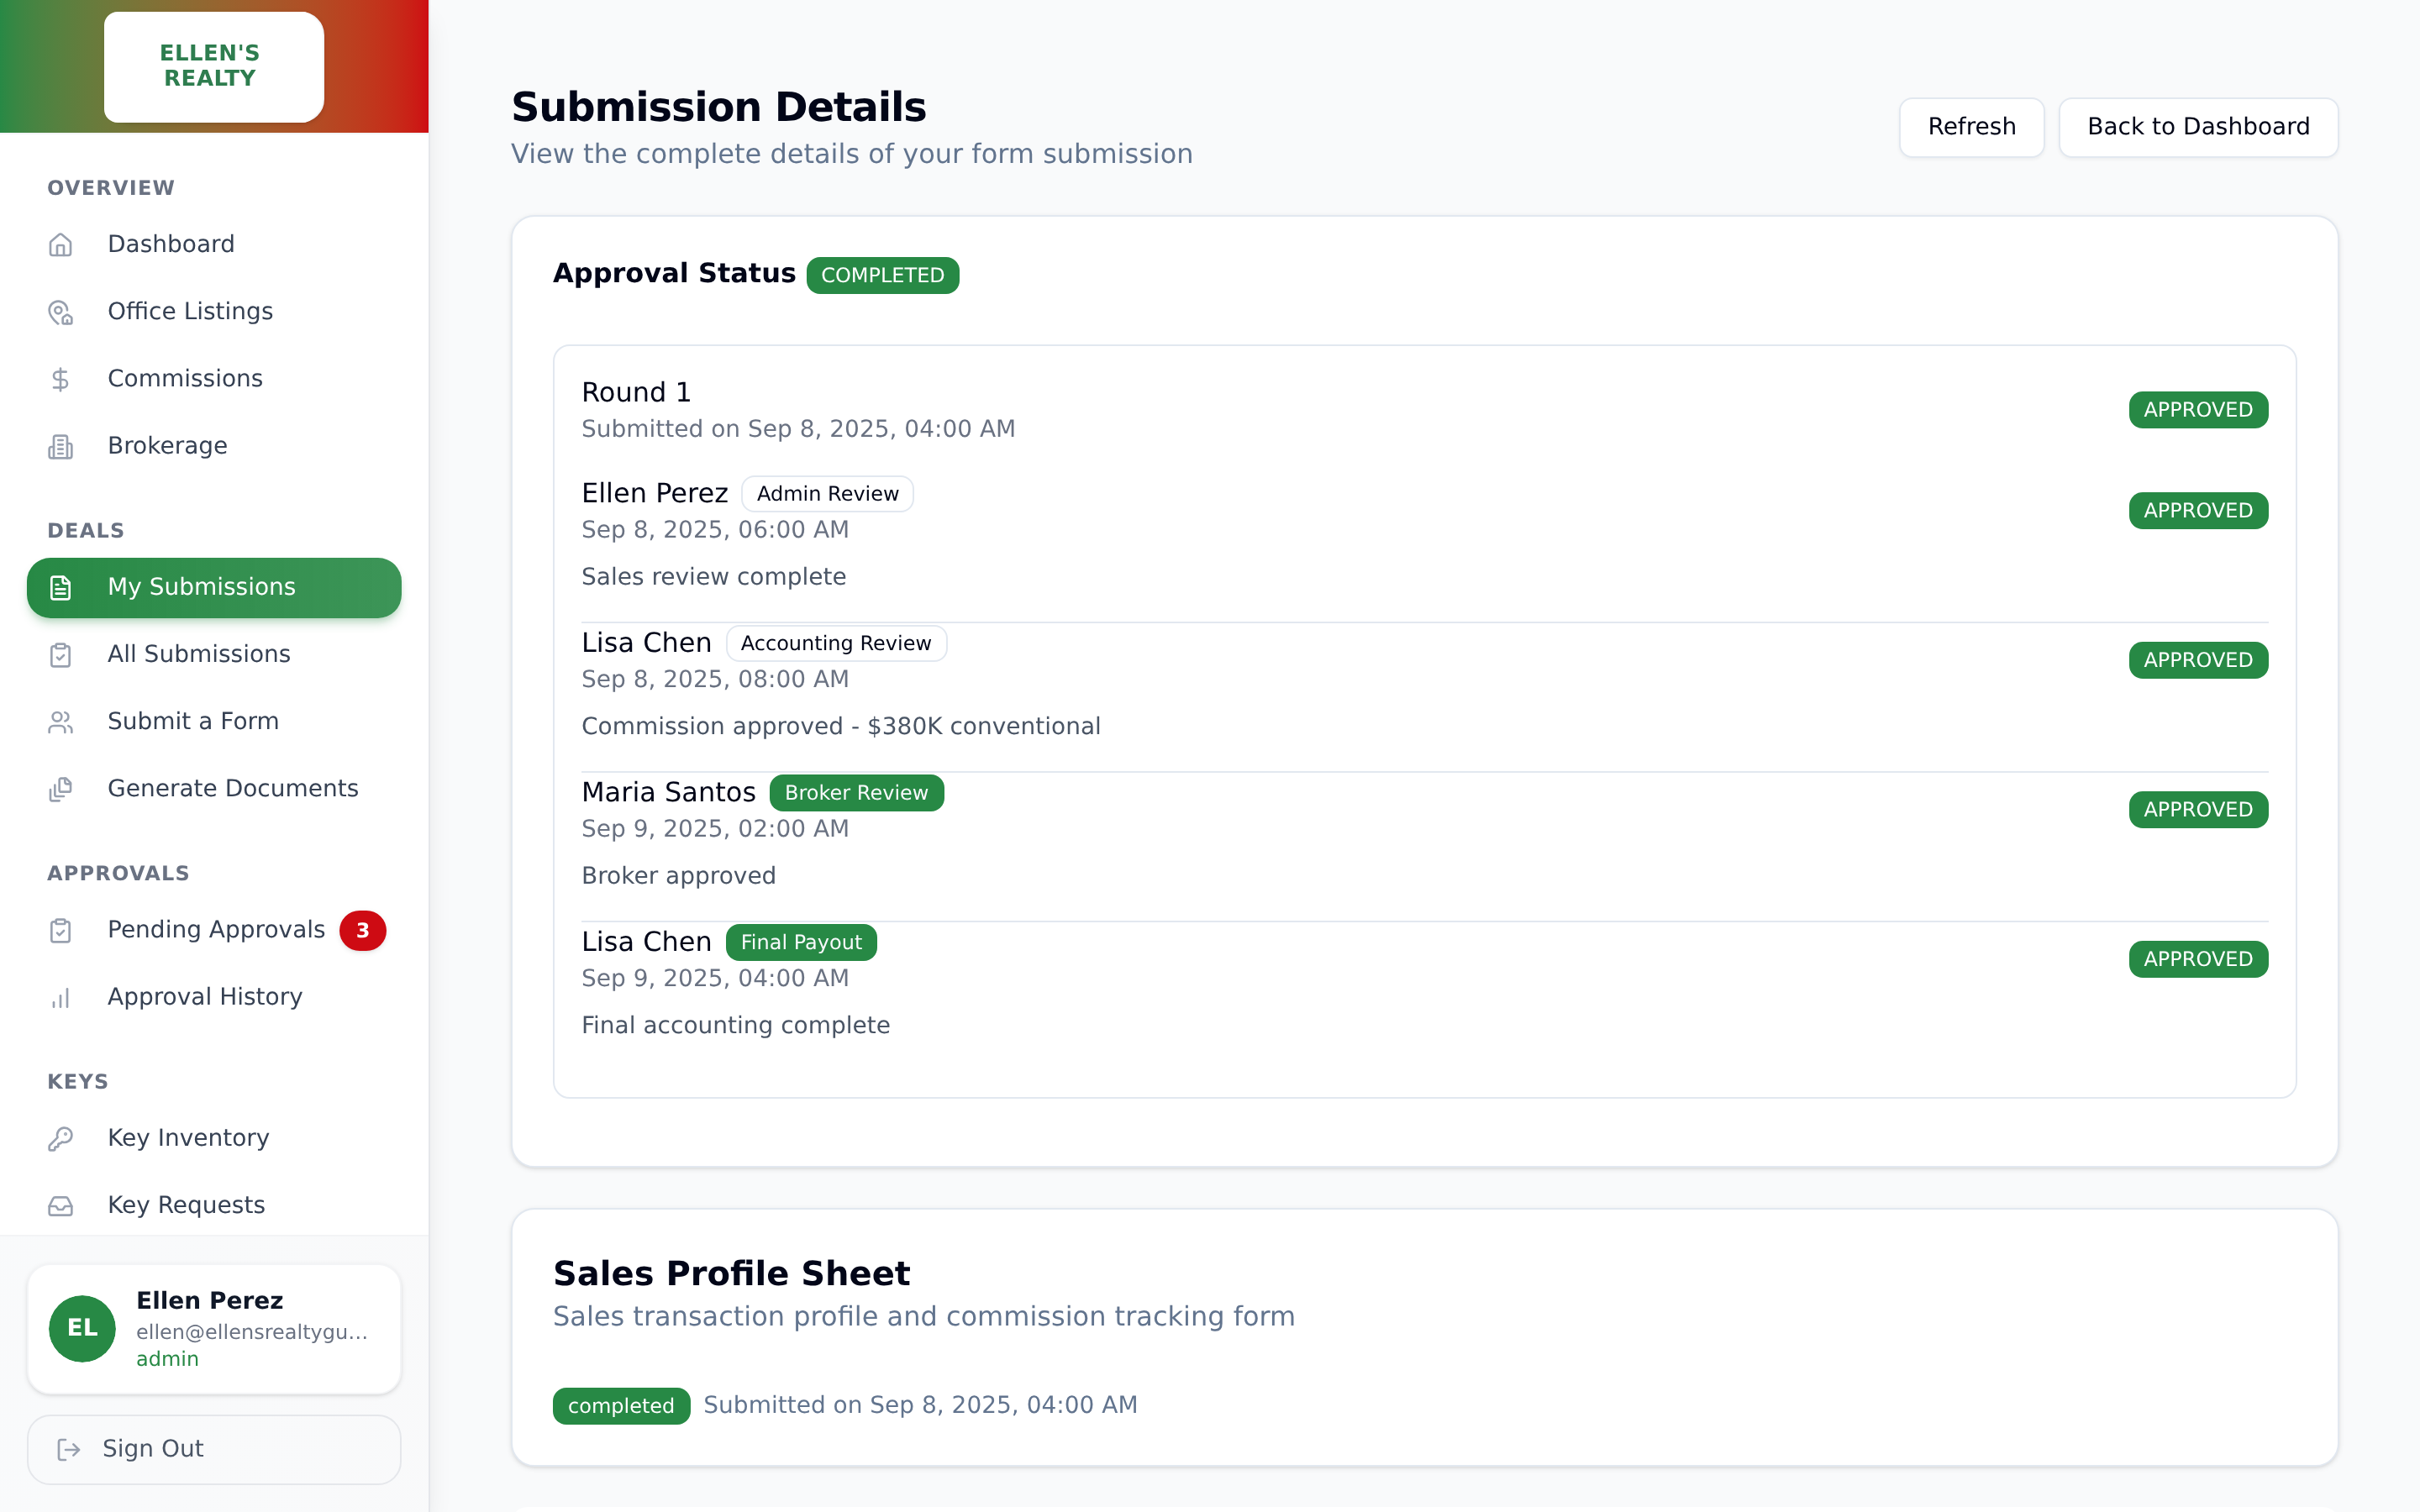Click the Admin Review tag
2420x1512 pixels.
(827, 493)
